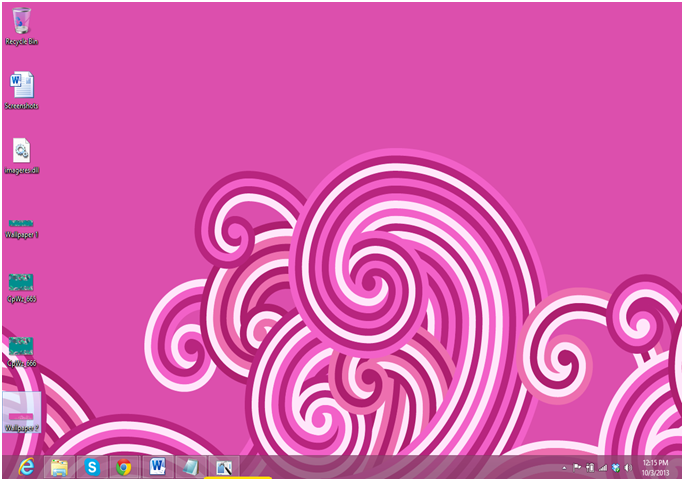
Task: Open the last pinned taskbar app
Action: pos(223,467)
